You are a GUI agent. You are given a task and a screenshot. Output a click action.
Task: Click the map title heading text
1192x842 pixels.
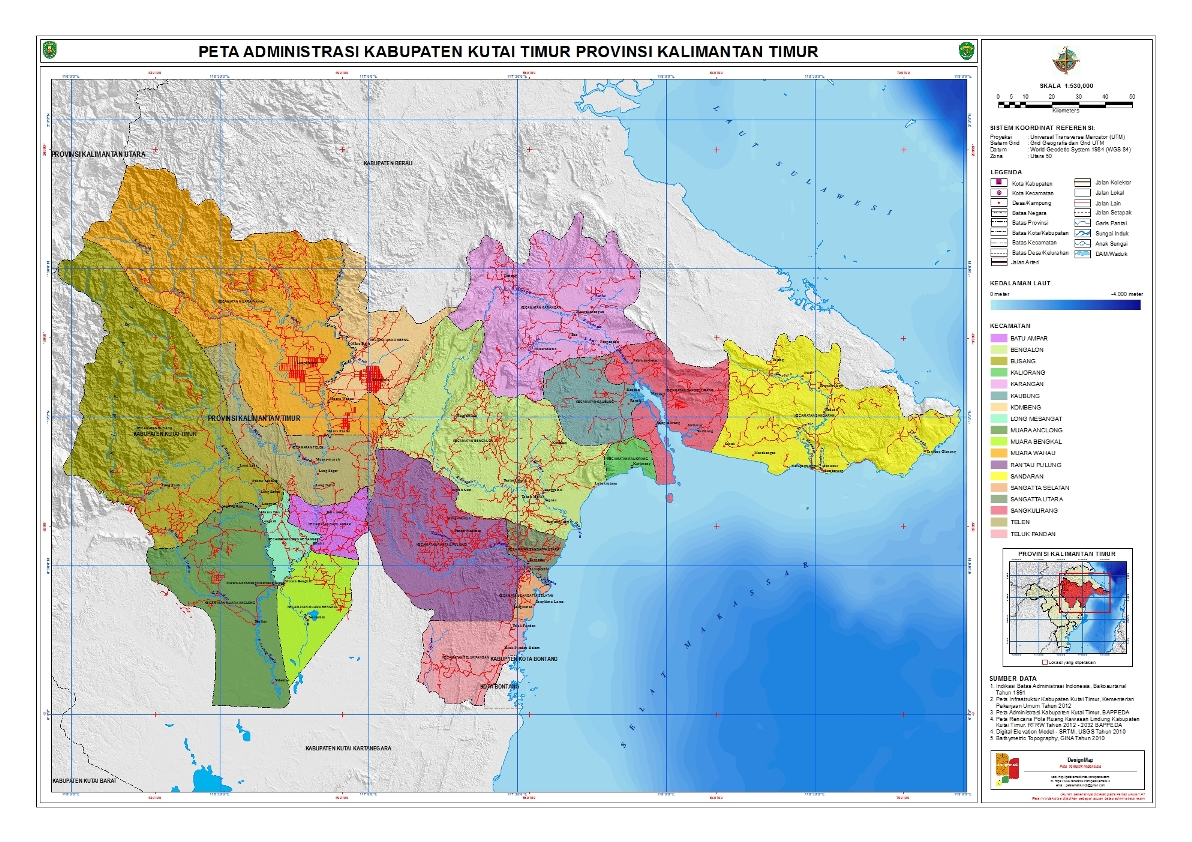click(508, 51)
